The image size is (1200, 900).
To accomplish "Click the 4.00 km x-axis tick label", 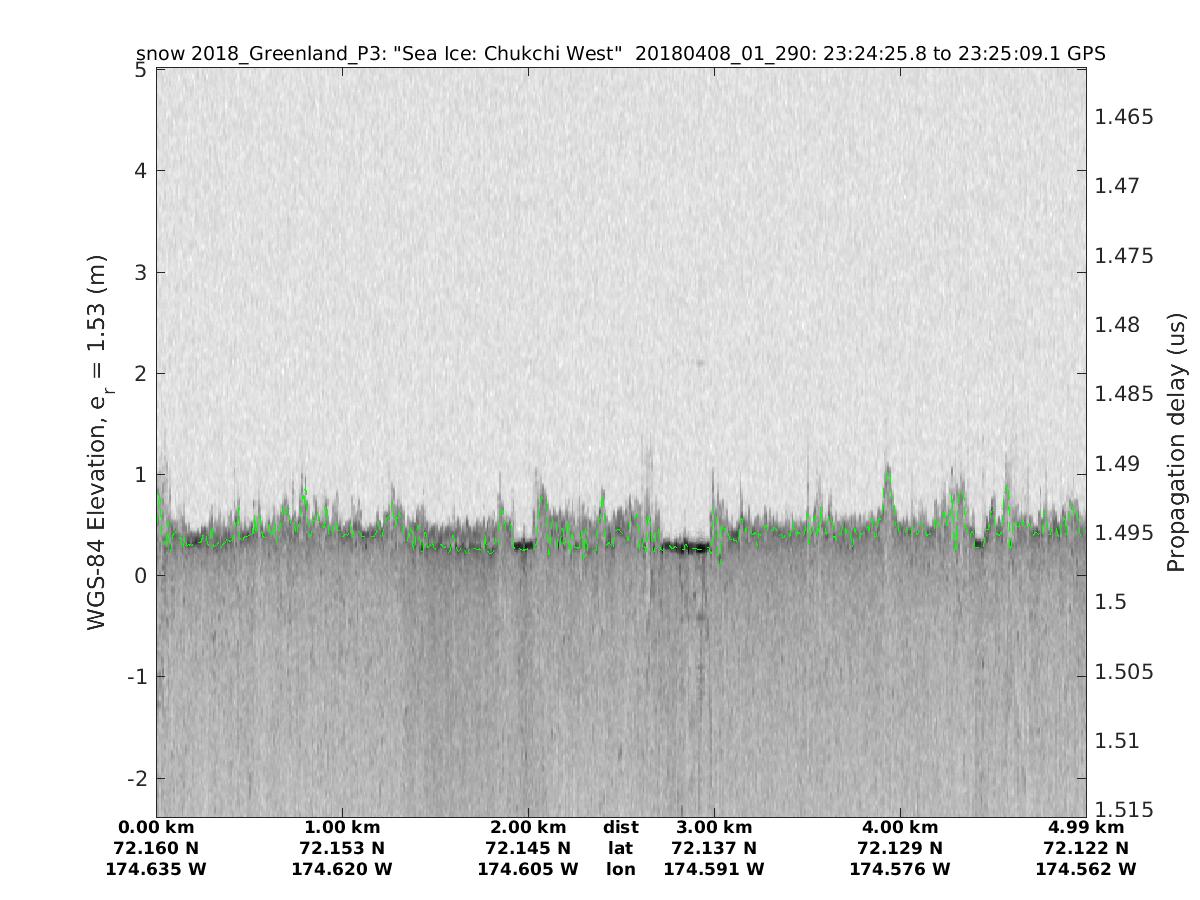I will click(x=900, y=827).
